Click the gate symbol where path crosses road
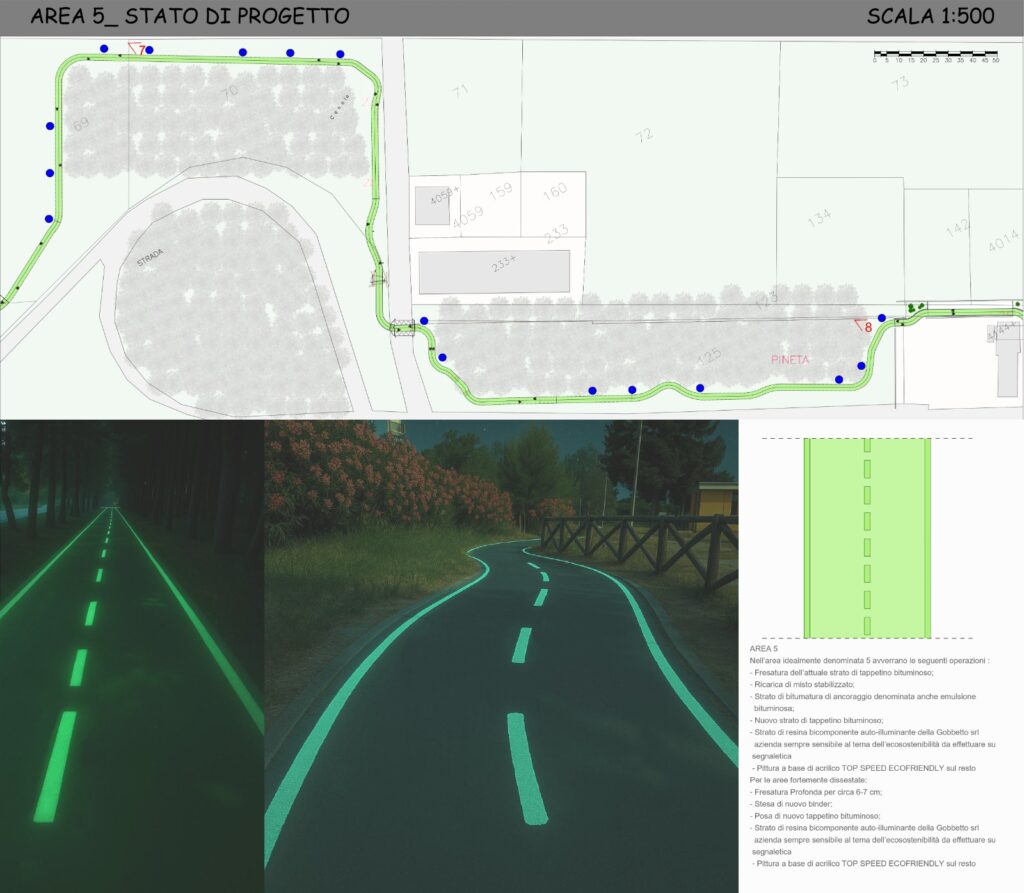Viewport: 1024px width, 893px height. pos(403,328)
